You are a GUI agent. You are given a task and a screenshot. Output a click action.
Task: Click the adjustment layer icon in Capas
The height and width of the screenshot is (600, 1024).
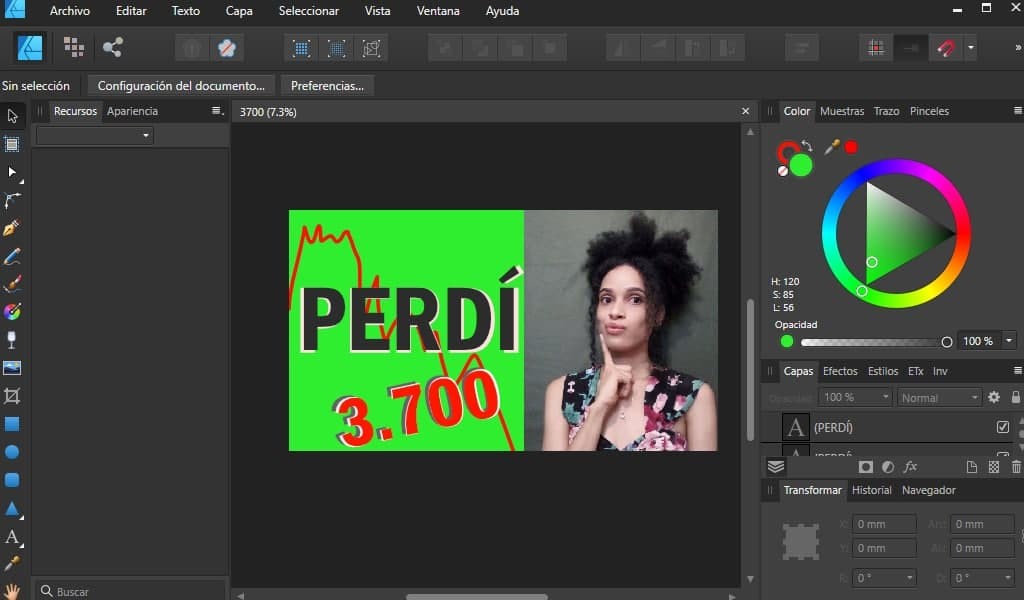pos(888,467)
